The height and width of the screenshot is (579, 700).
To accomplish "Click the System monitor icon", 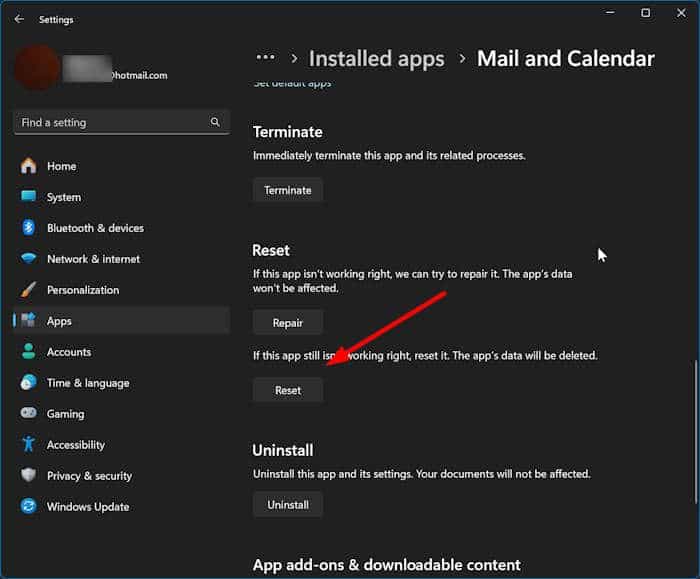I will tap(29, 196).
